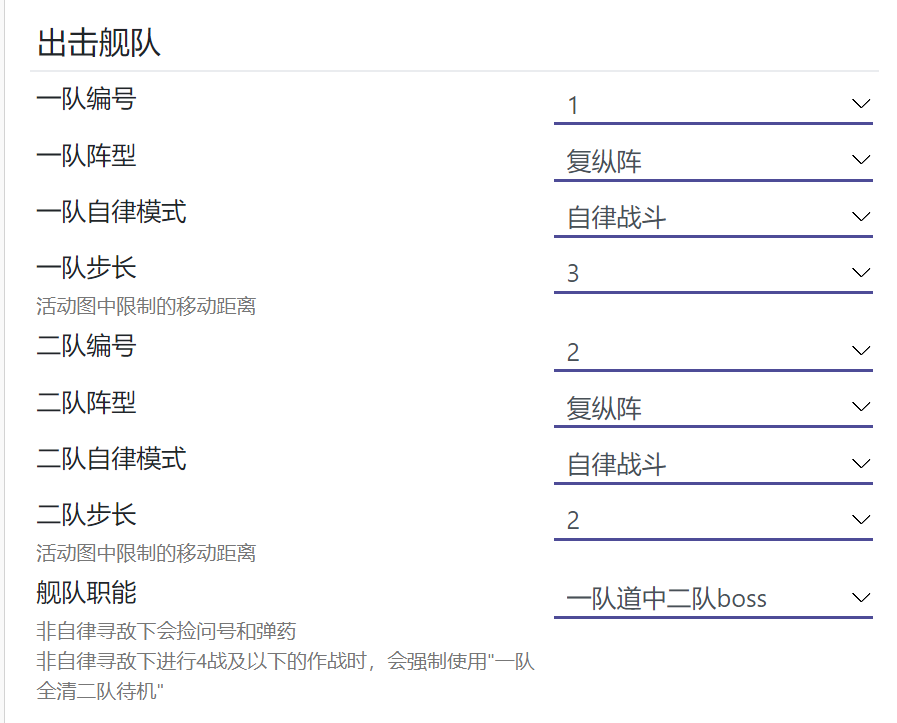Viewport: 897px width, 723px height.
Task: Click the 一队编号 label
Action: (x=86, y=99)
